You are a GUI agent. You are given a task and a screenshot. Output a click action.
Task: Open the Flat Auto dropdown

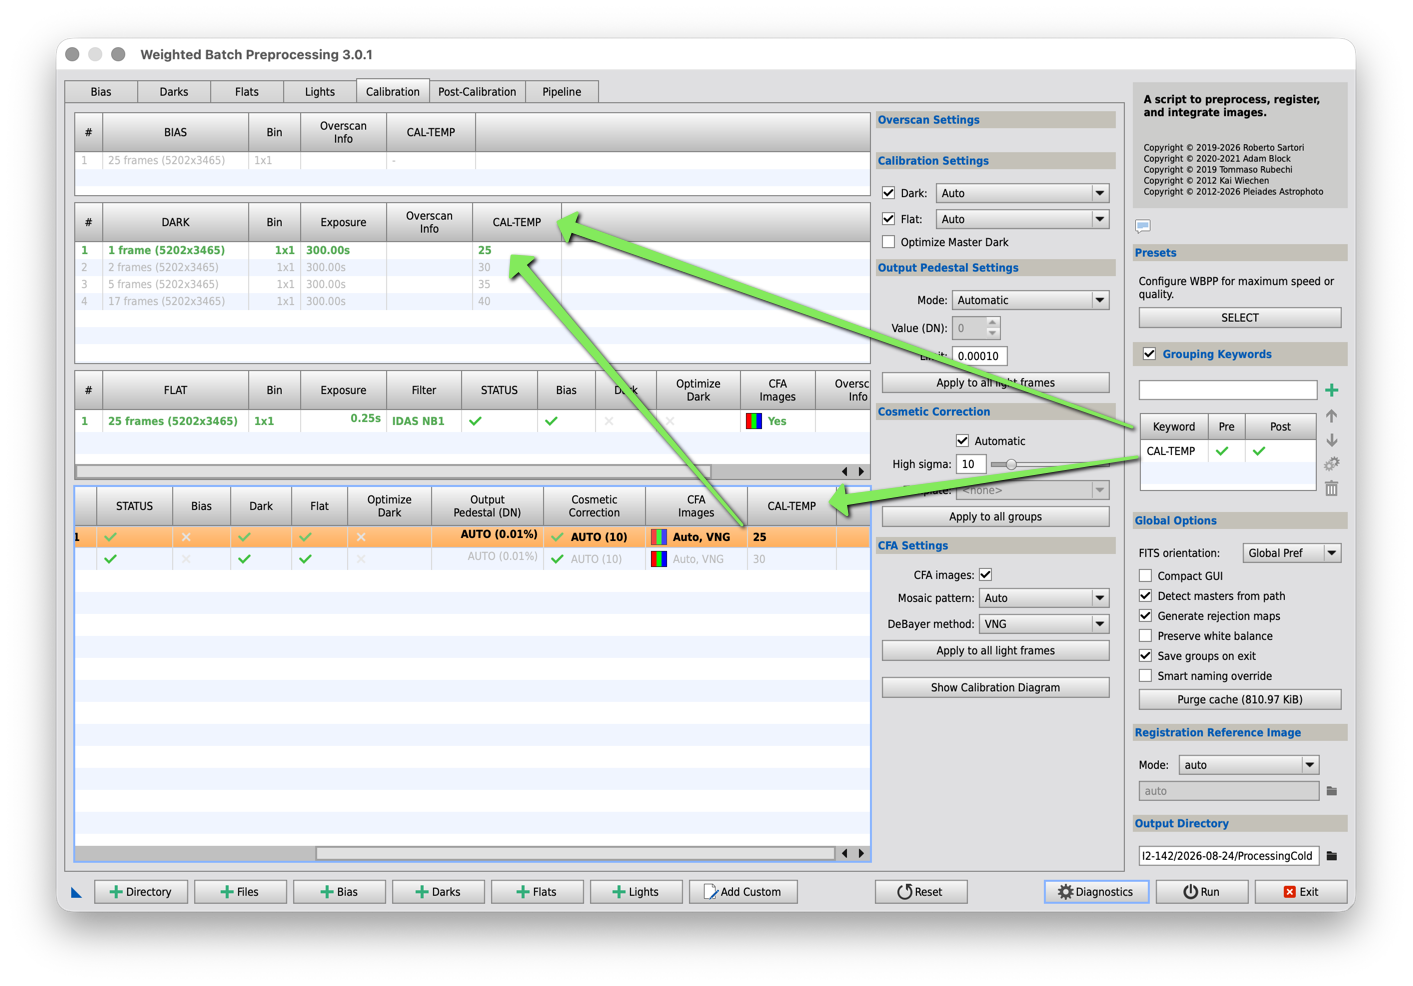[x=1022, y=219]
